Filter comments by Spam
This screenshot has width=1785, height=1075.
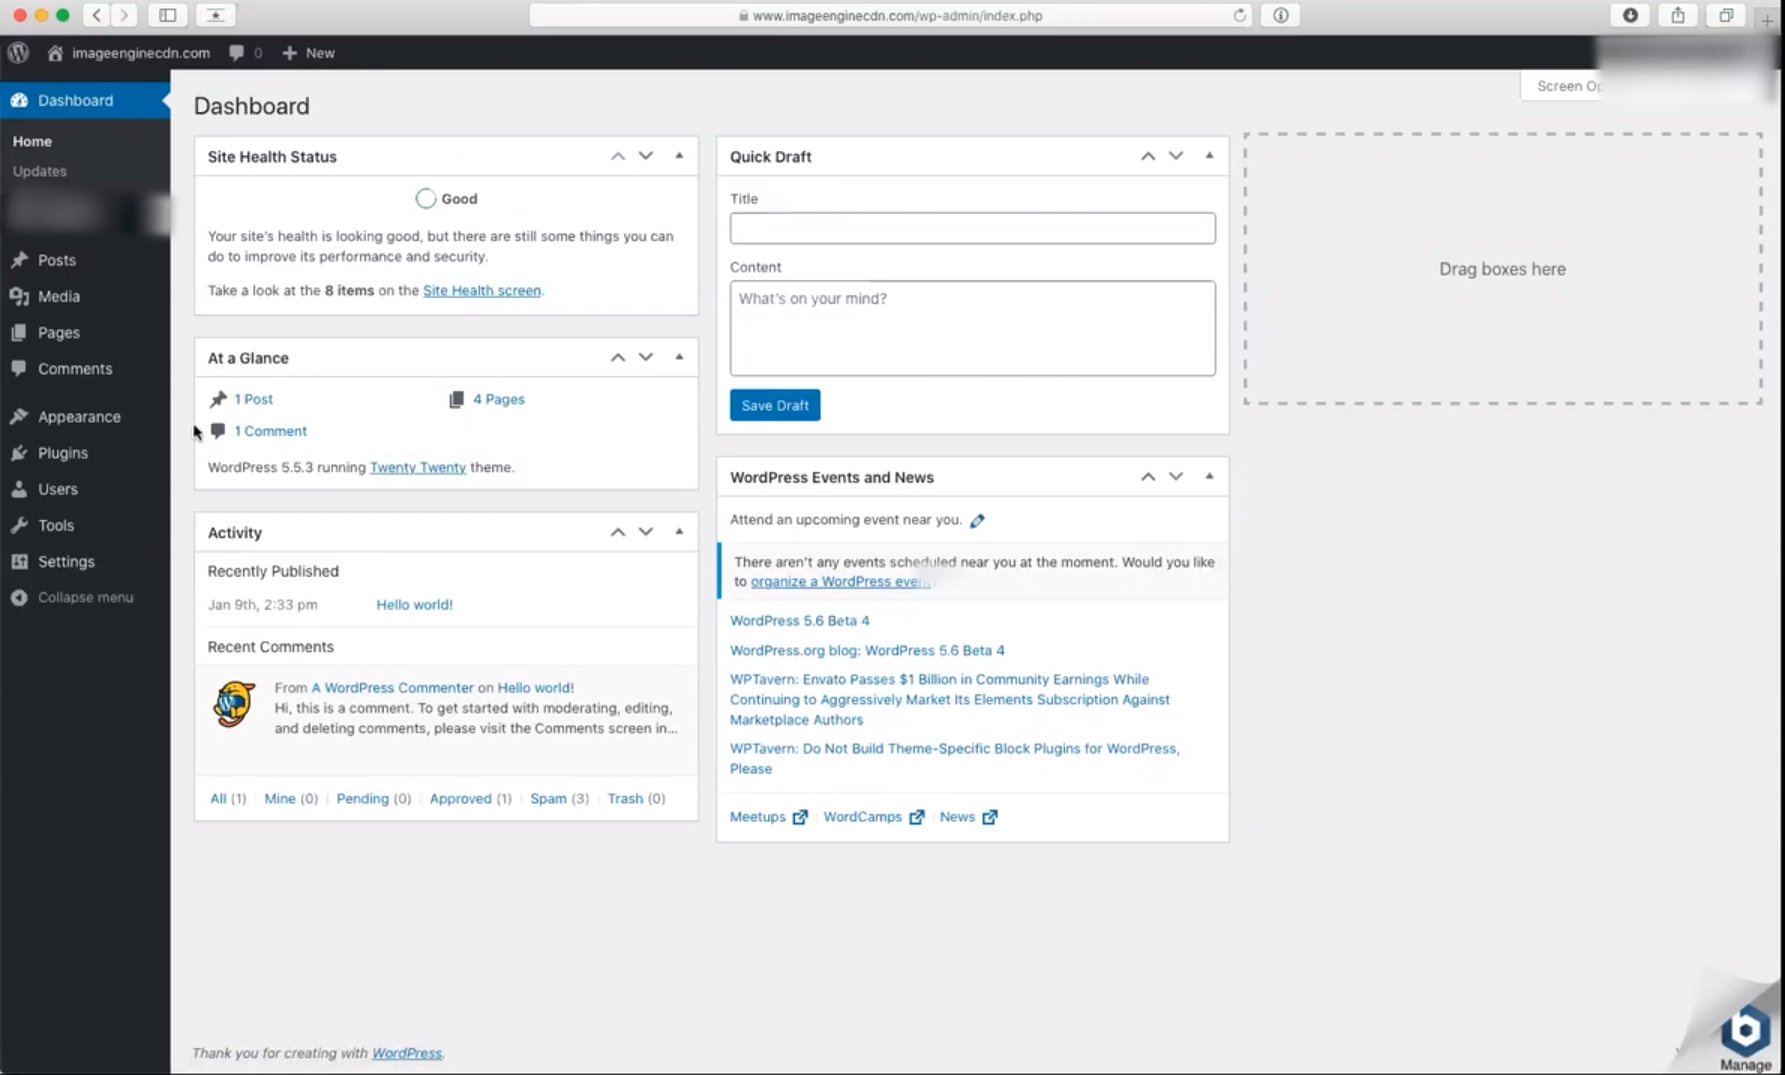(548, 798)
